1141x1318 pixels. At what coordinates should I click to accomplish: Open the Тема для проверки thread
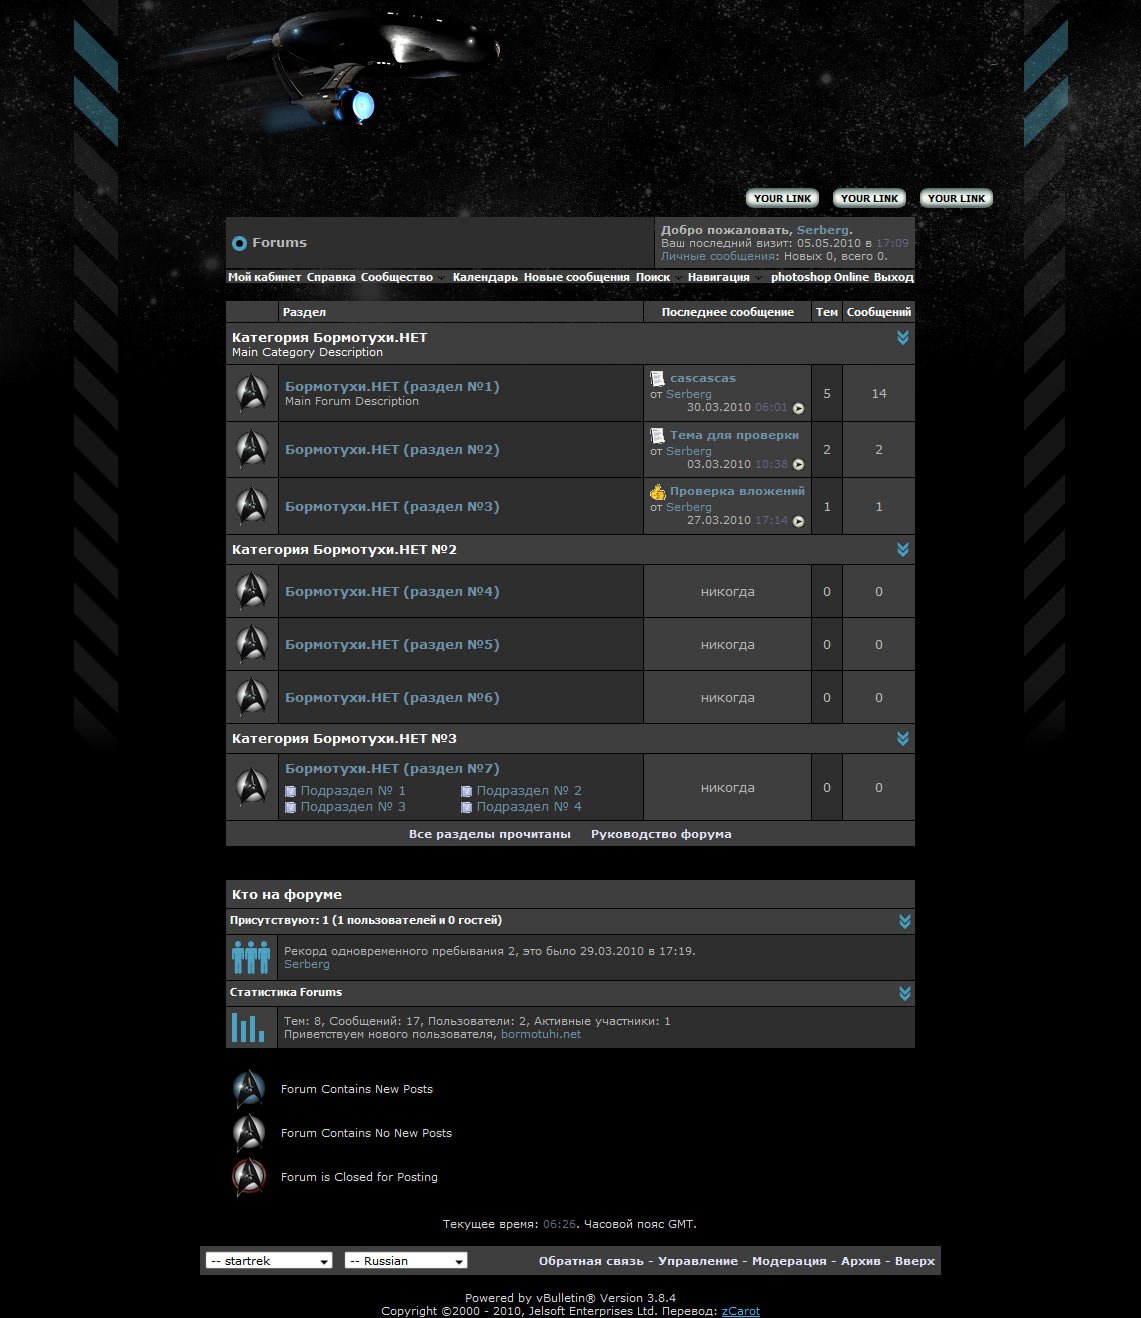coord(734,435)
